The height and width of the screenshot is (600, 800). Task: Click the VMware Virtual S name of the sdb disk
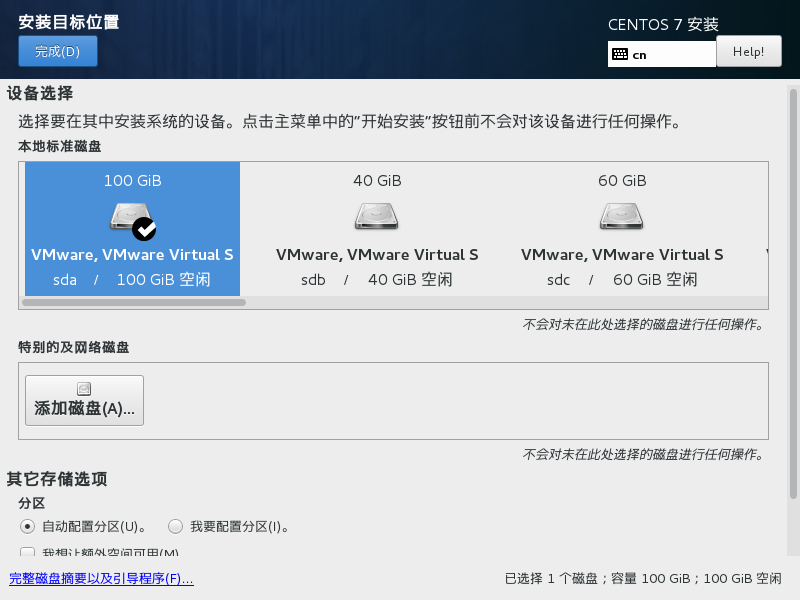pos(377,255)
